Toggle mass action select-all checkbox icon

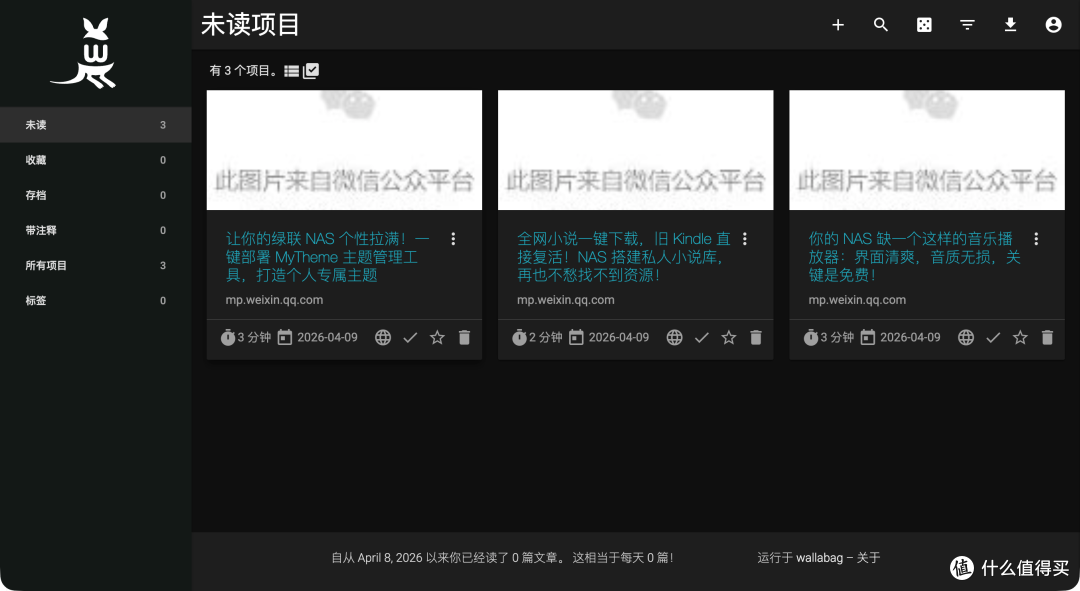pos(311,70)
